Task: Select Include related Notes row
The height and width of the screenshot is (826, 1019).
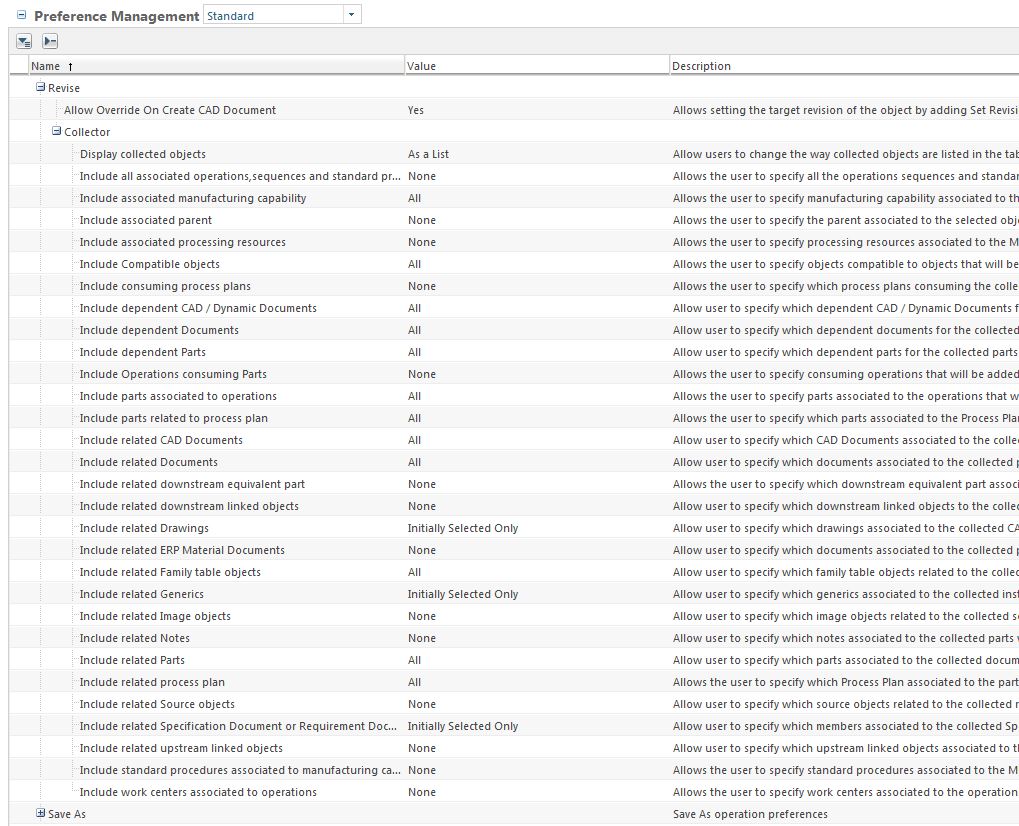Action: [135, 639]
